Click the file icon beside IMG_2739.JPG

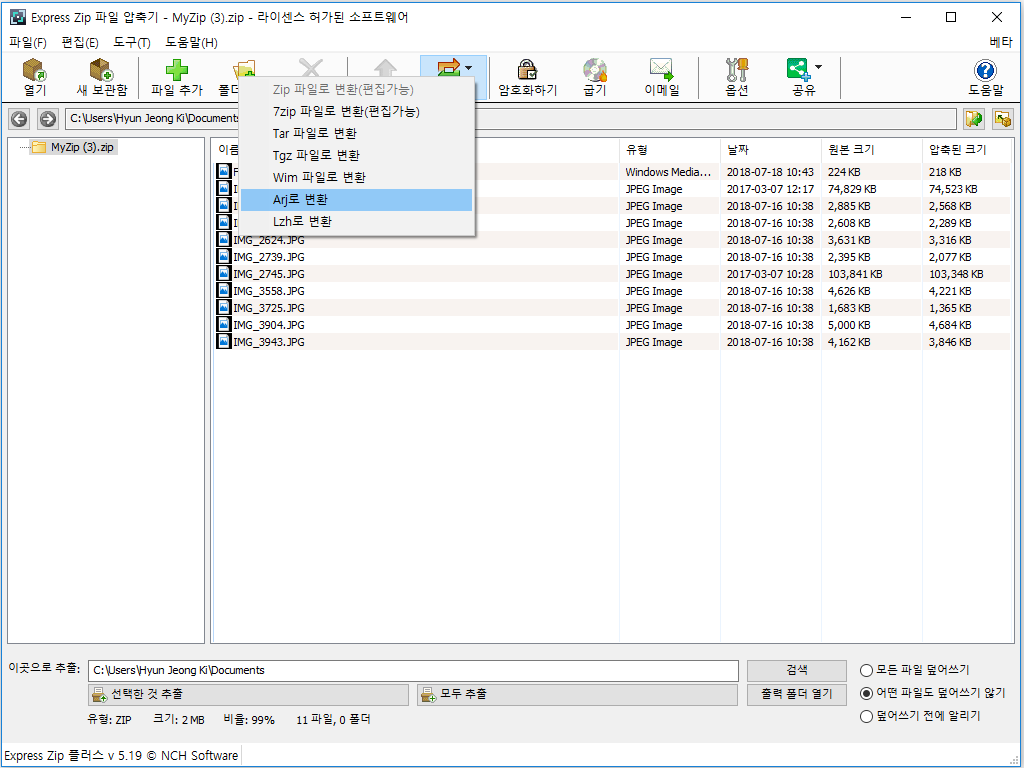click(224, 256)
